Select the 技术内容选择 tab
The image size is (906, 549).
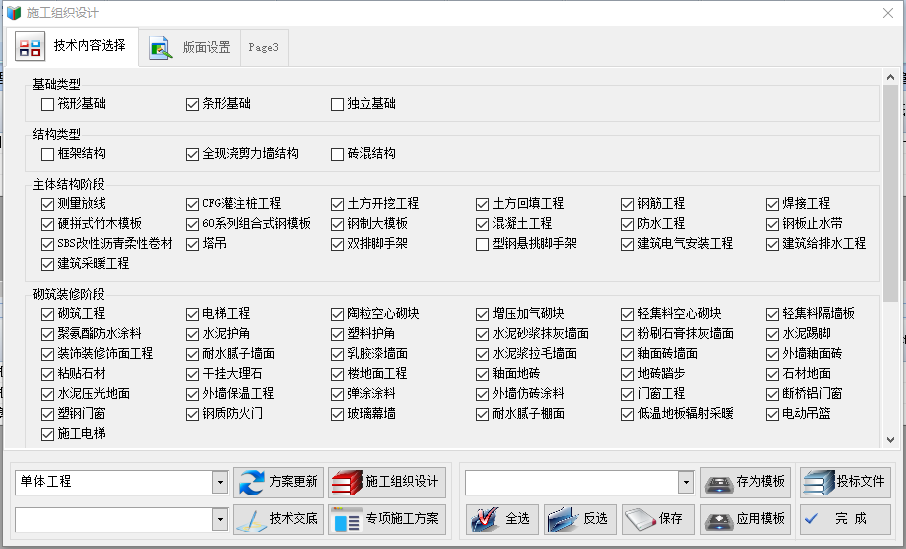(72, 46)
